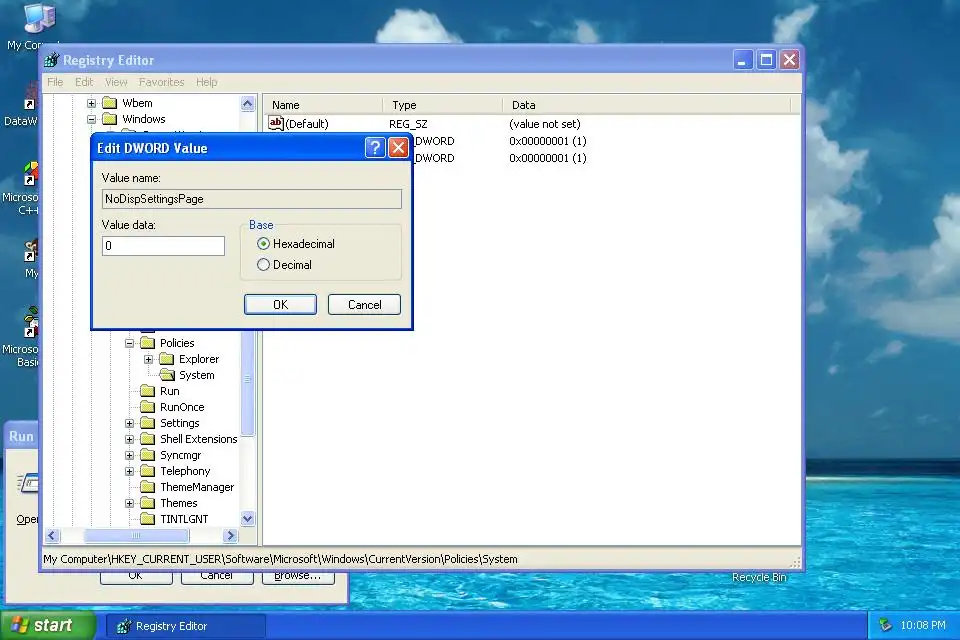Select the Syncmgr folder icon
This screenshot has height=640, width=960.
148,455
